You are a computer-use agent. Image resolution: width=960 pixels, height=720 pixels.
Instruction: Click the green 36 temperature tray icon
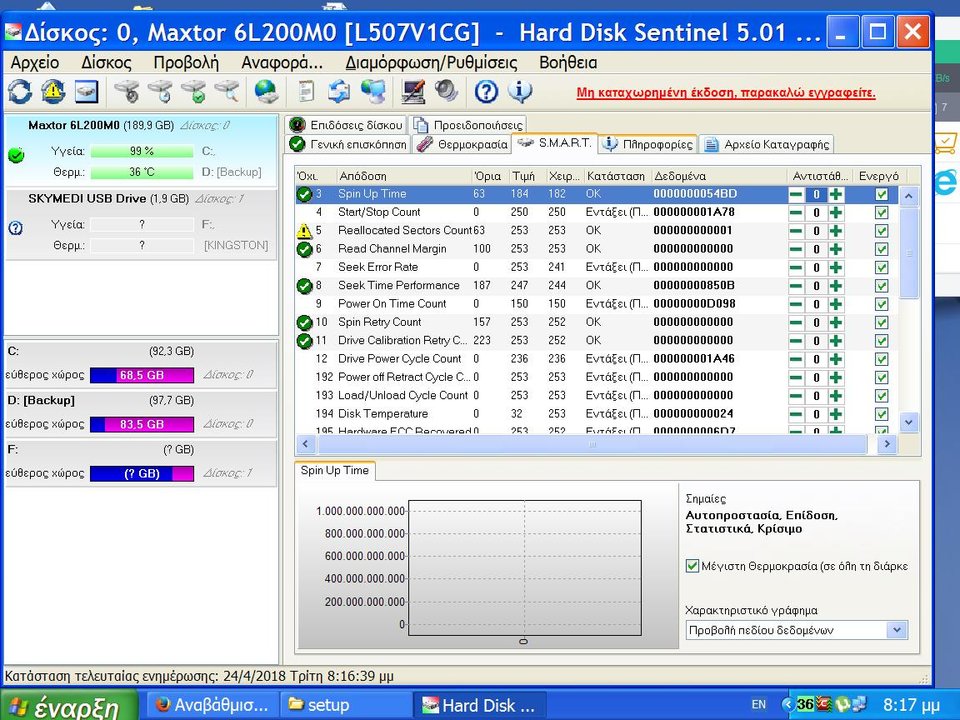805,704
